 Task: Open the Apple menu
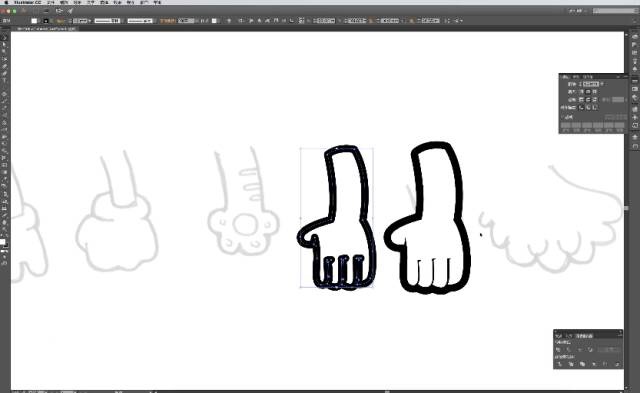pyautogui.click(x=6, y=2)
